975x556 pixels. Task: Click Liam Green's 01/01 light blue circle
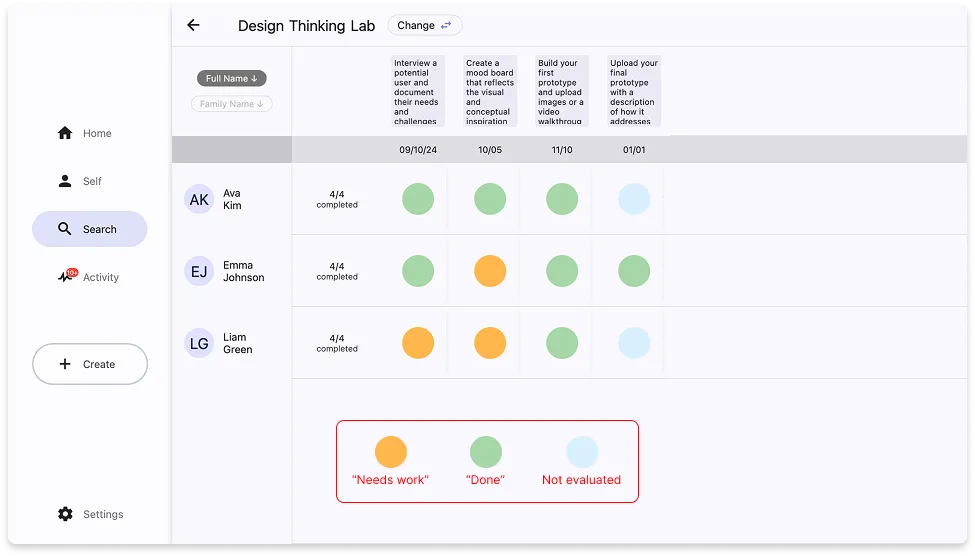click(634, 343)
